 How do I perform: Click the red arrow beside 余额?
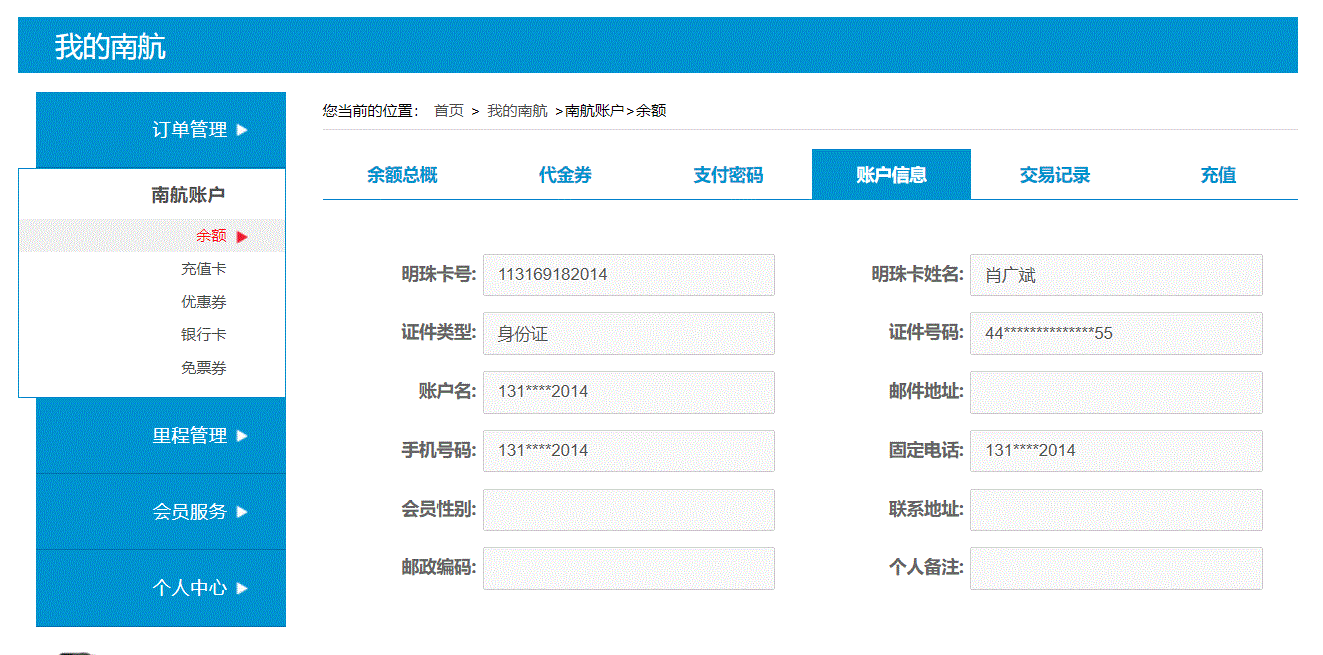point(242,237)
